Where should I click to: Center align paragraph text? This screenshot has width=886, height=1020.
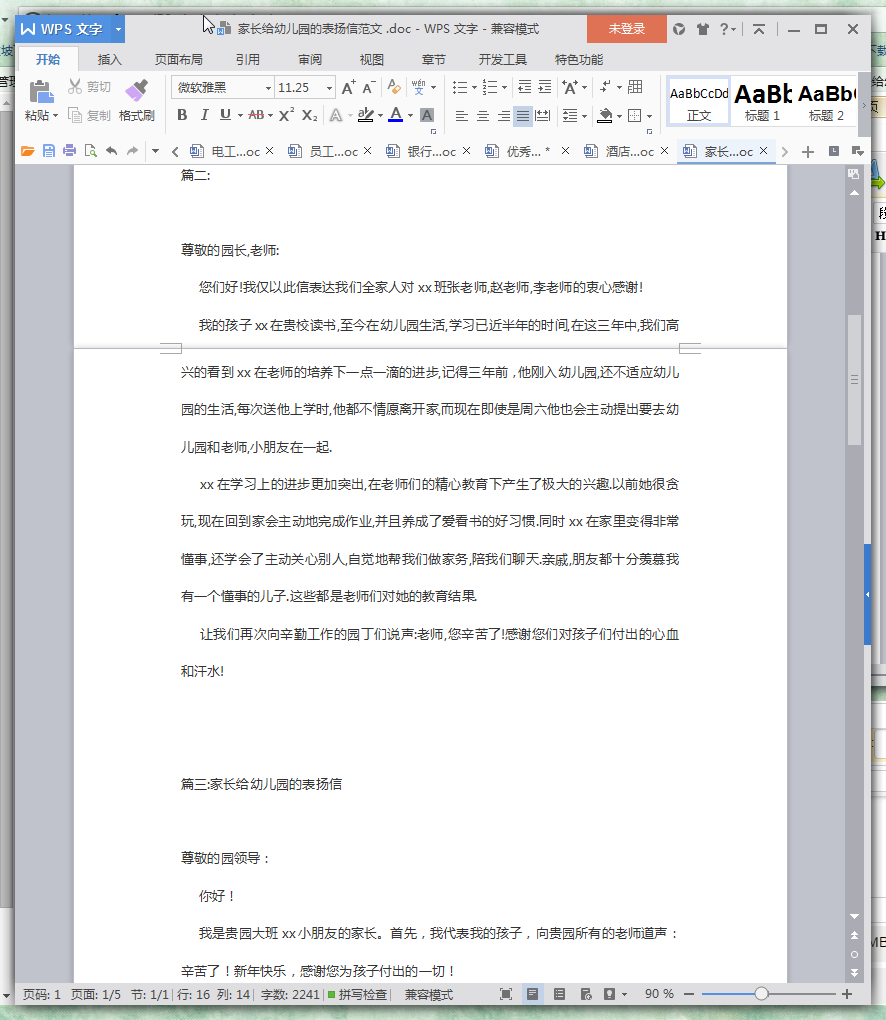pyautogui.click(x=483, y=116)
